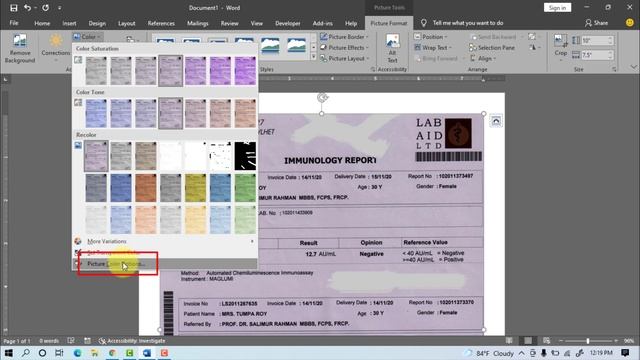
Task: Switch to the Insert tab
Action: point(69,23)
